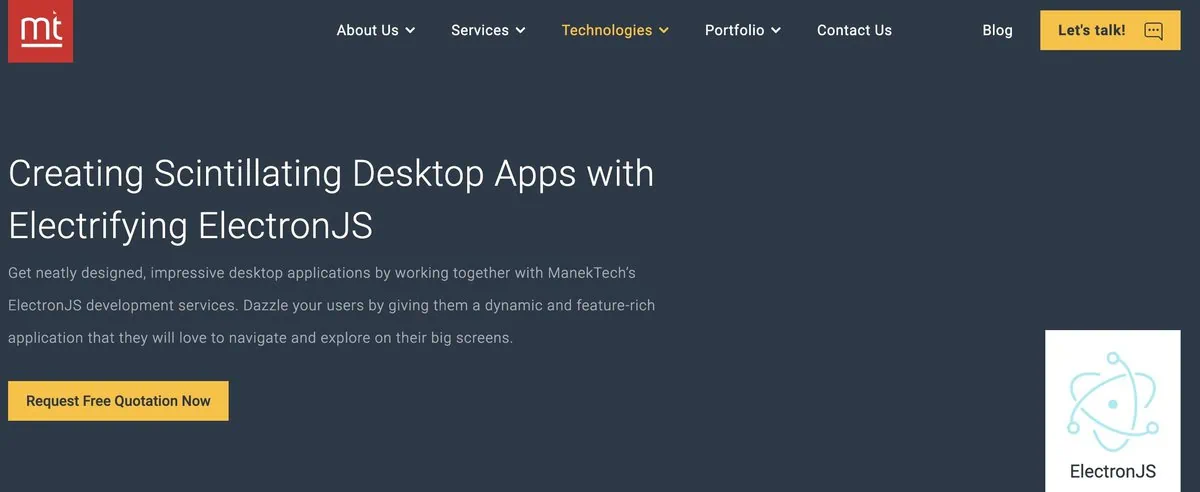Screen dimensions: 1200x492
Task: Open the Portfolio menu item
Action: 734,30
